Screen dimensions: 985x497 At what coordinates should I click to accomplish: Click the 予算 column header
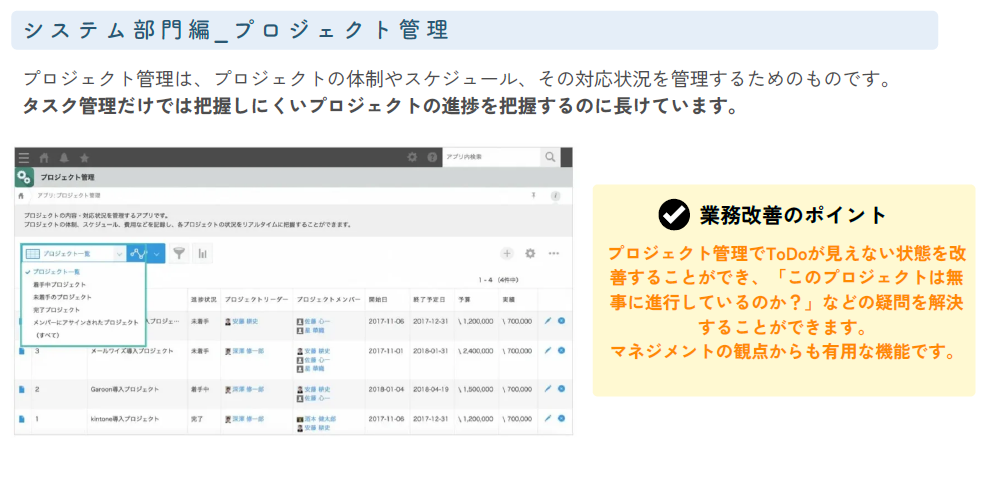[x=464, y=300]
